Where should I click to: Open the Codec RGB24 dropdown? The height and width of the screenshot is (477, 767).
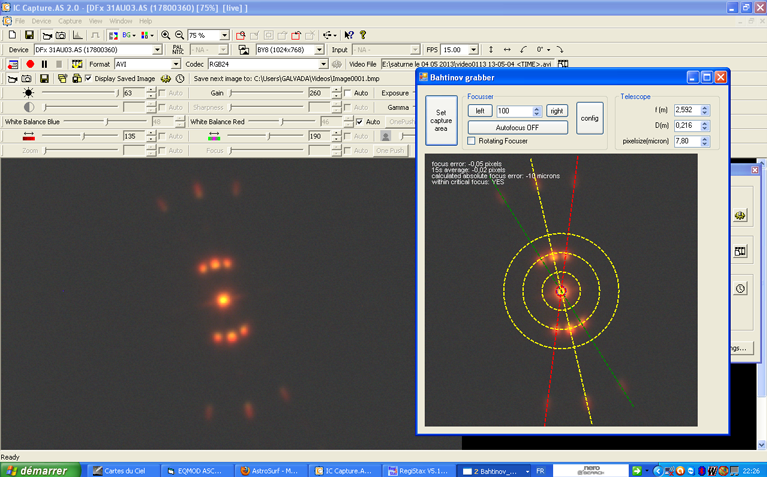point(324,64)
